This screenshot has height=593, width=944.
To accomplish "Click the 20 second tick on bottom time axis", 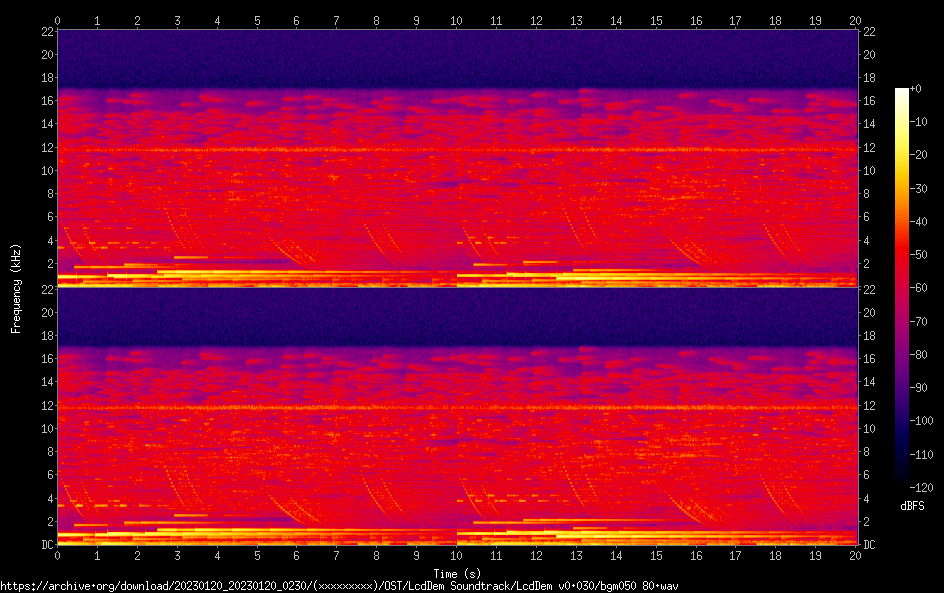I will tap(855, 555).
